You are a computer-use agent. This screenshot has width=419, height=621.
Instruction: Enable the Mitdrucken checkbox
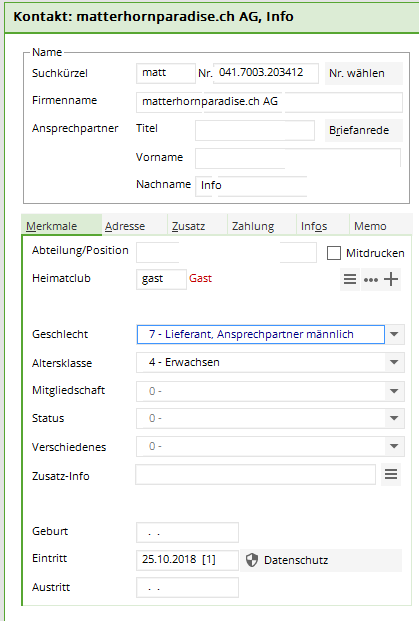click(x=333, y=253)
